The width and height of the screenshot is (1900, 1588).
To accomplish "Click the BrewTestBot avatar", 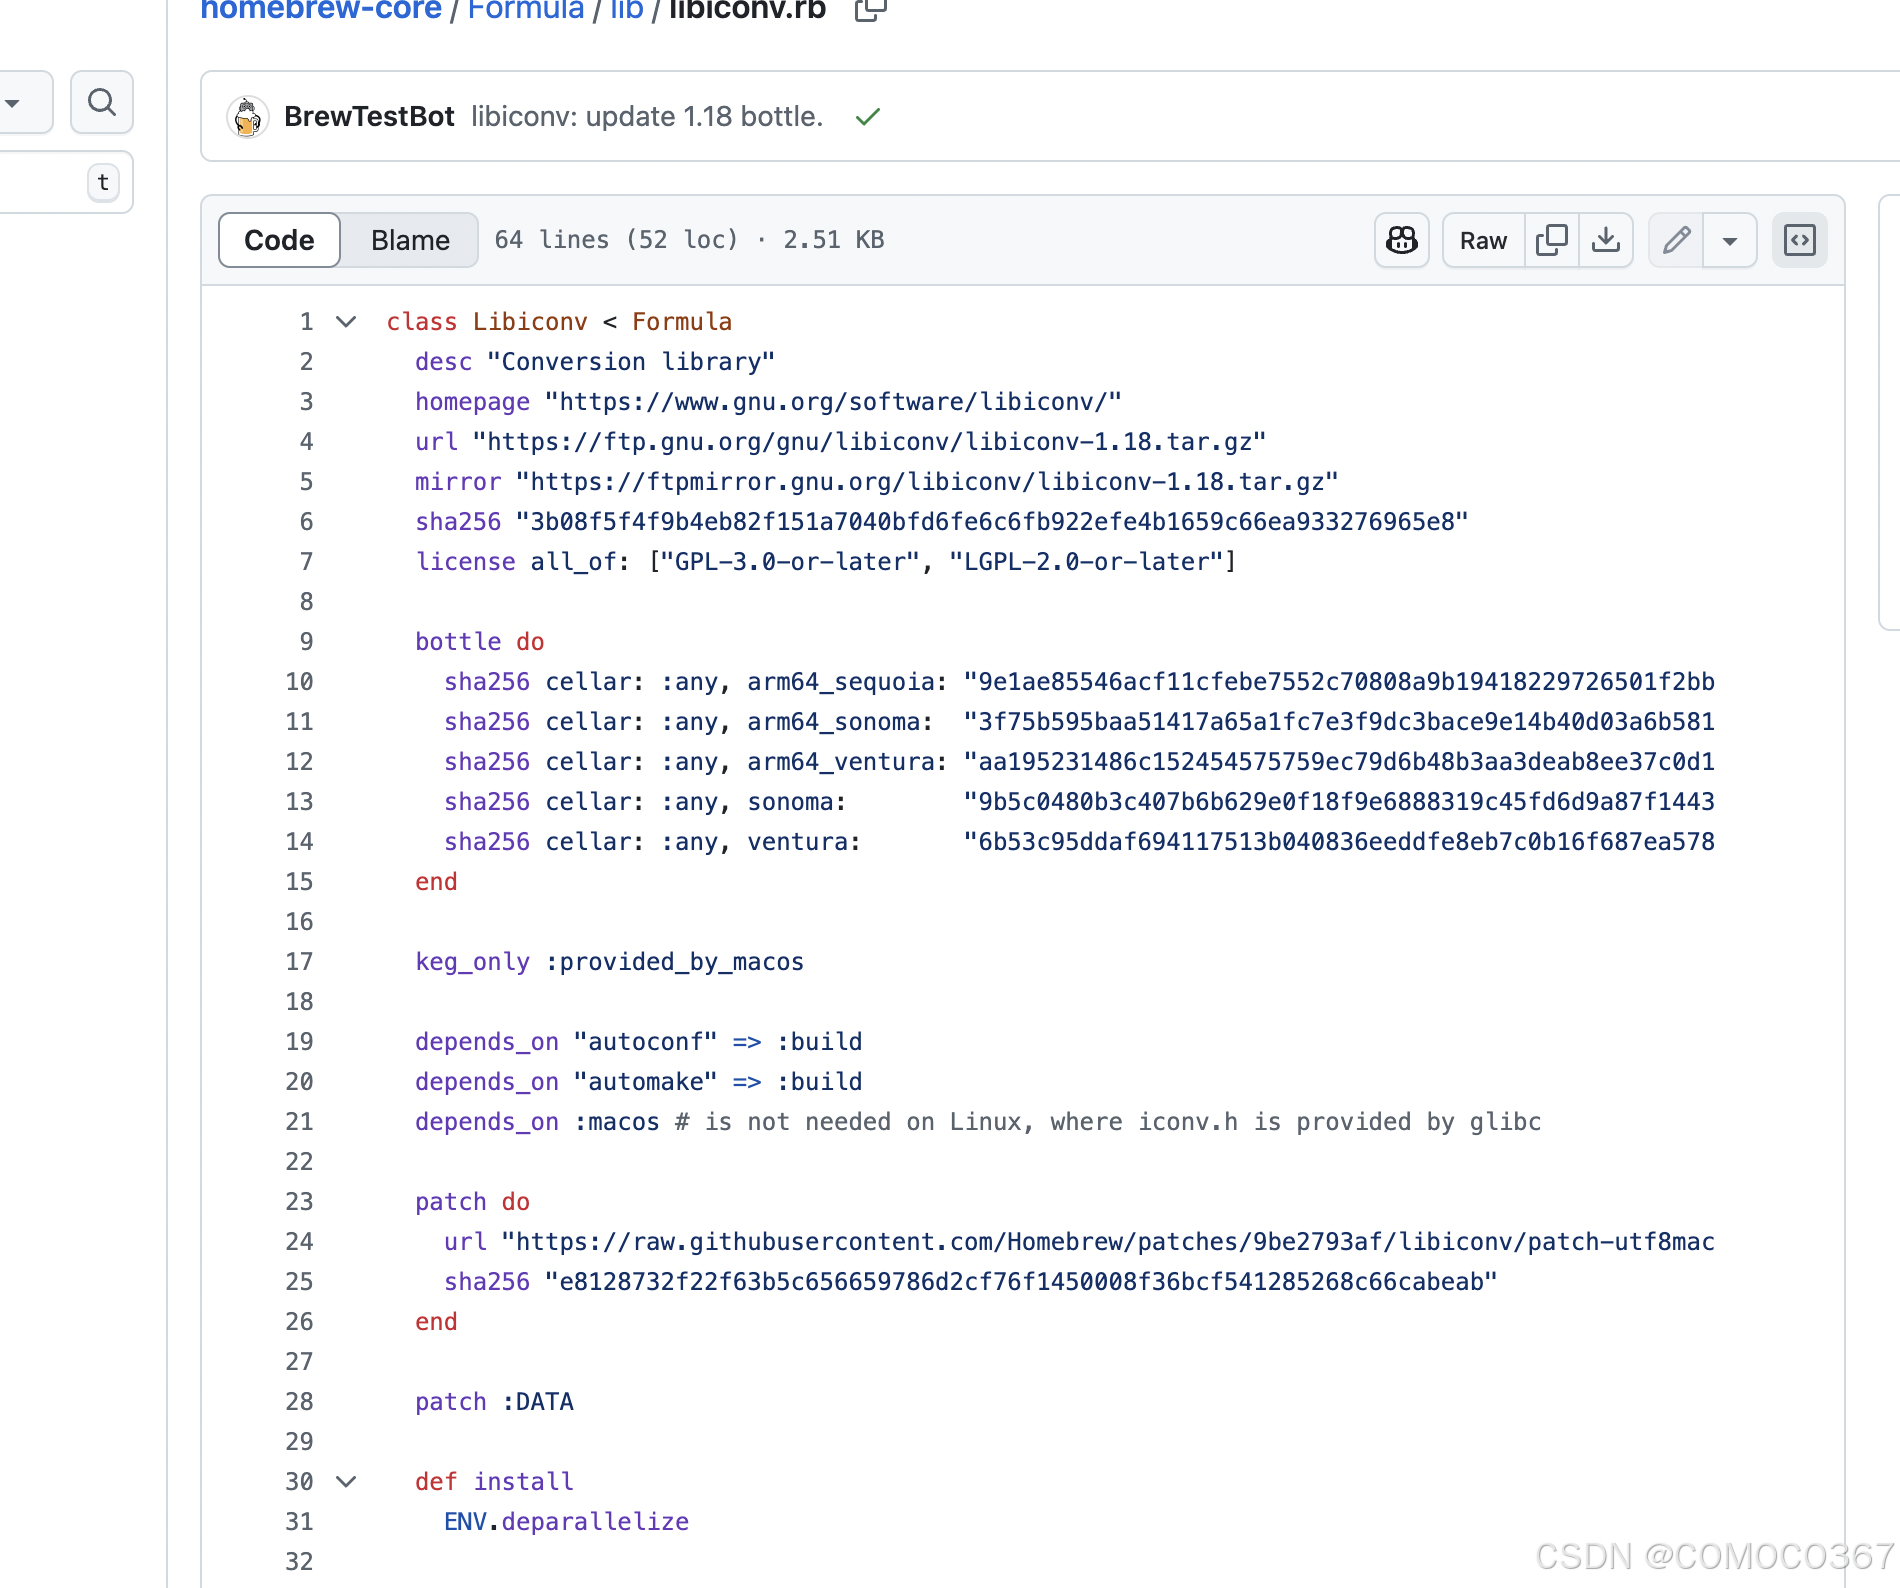I will 247,116.
